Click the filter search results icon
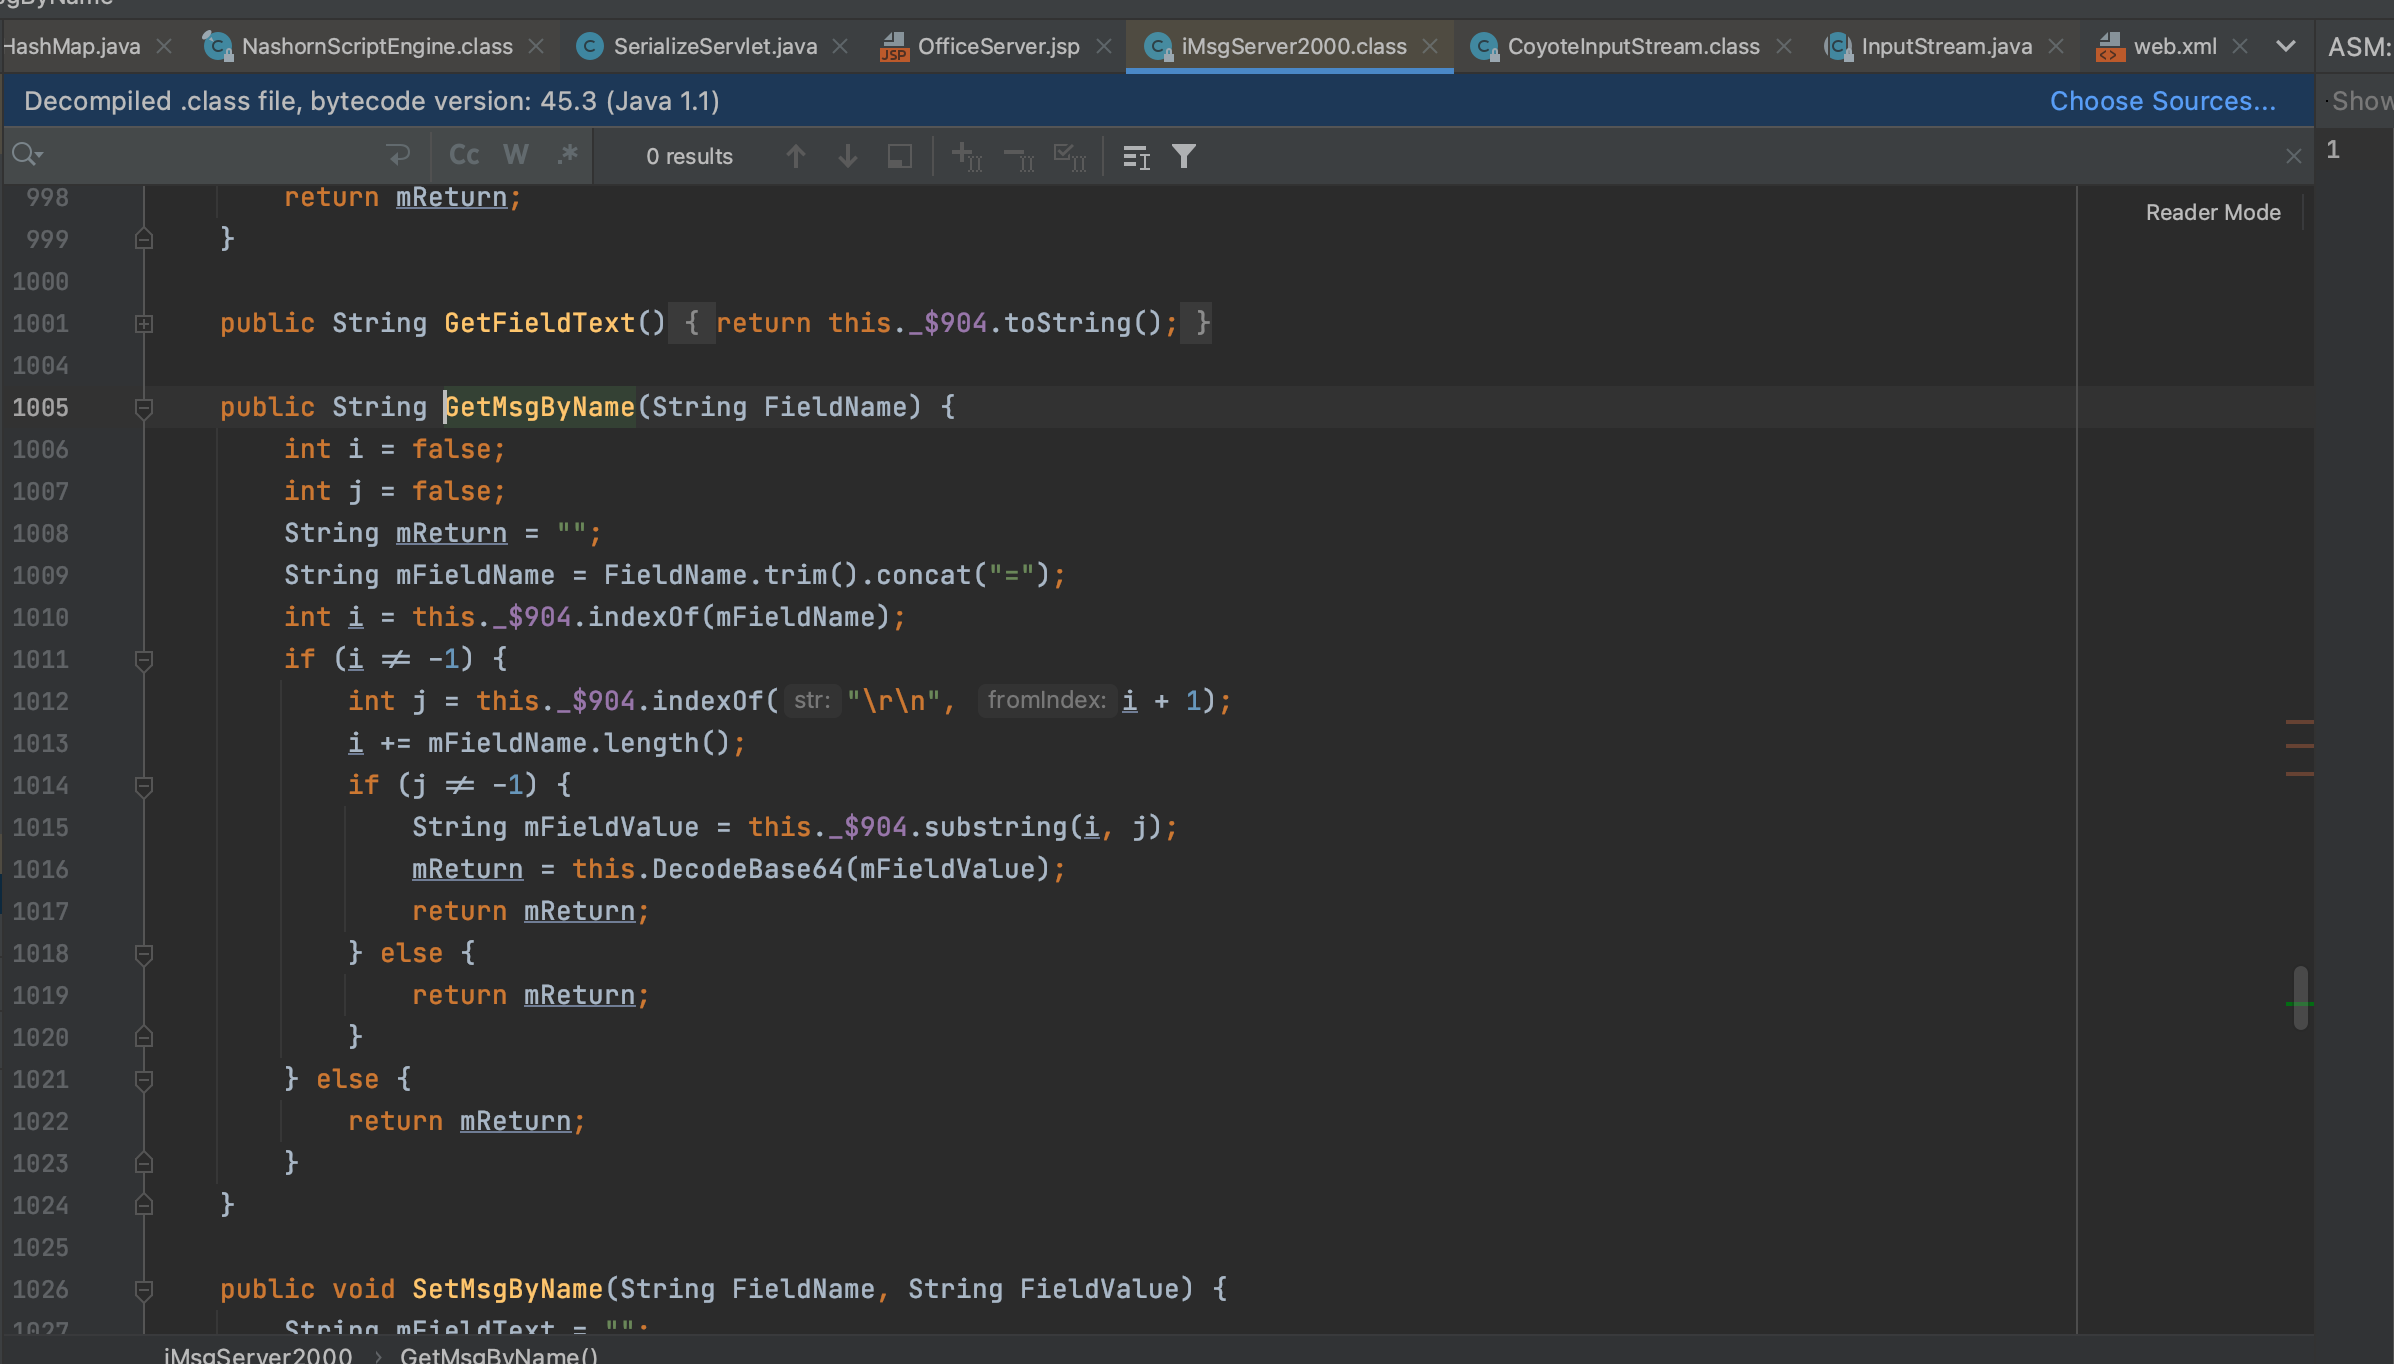This screenshot has height=1364, width=2394. pos(1184,156)
